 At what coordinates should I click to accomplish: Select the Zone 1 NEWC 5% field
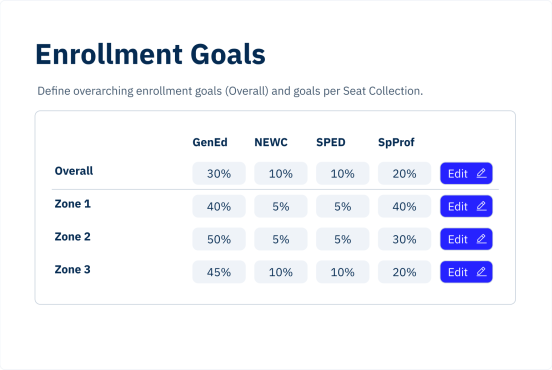tap(281, 206)
